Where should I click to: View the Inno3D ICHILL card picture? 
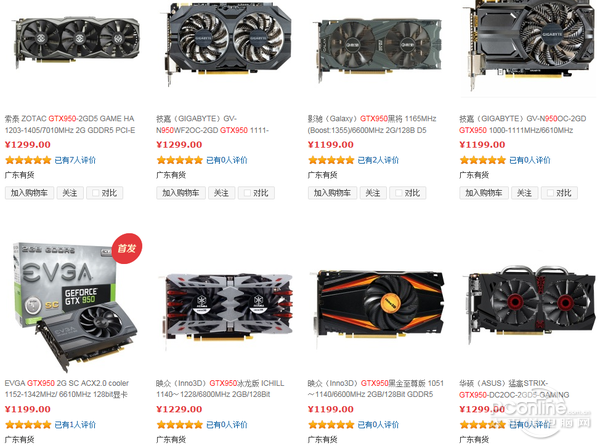(x=228, y=308)
